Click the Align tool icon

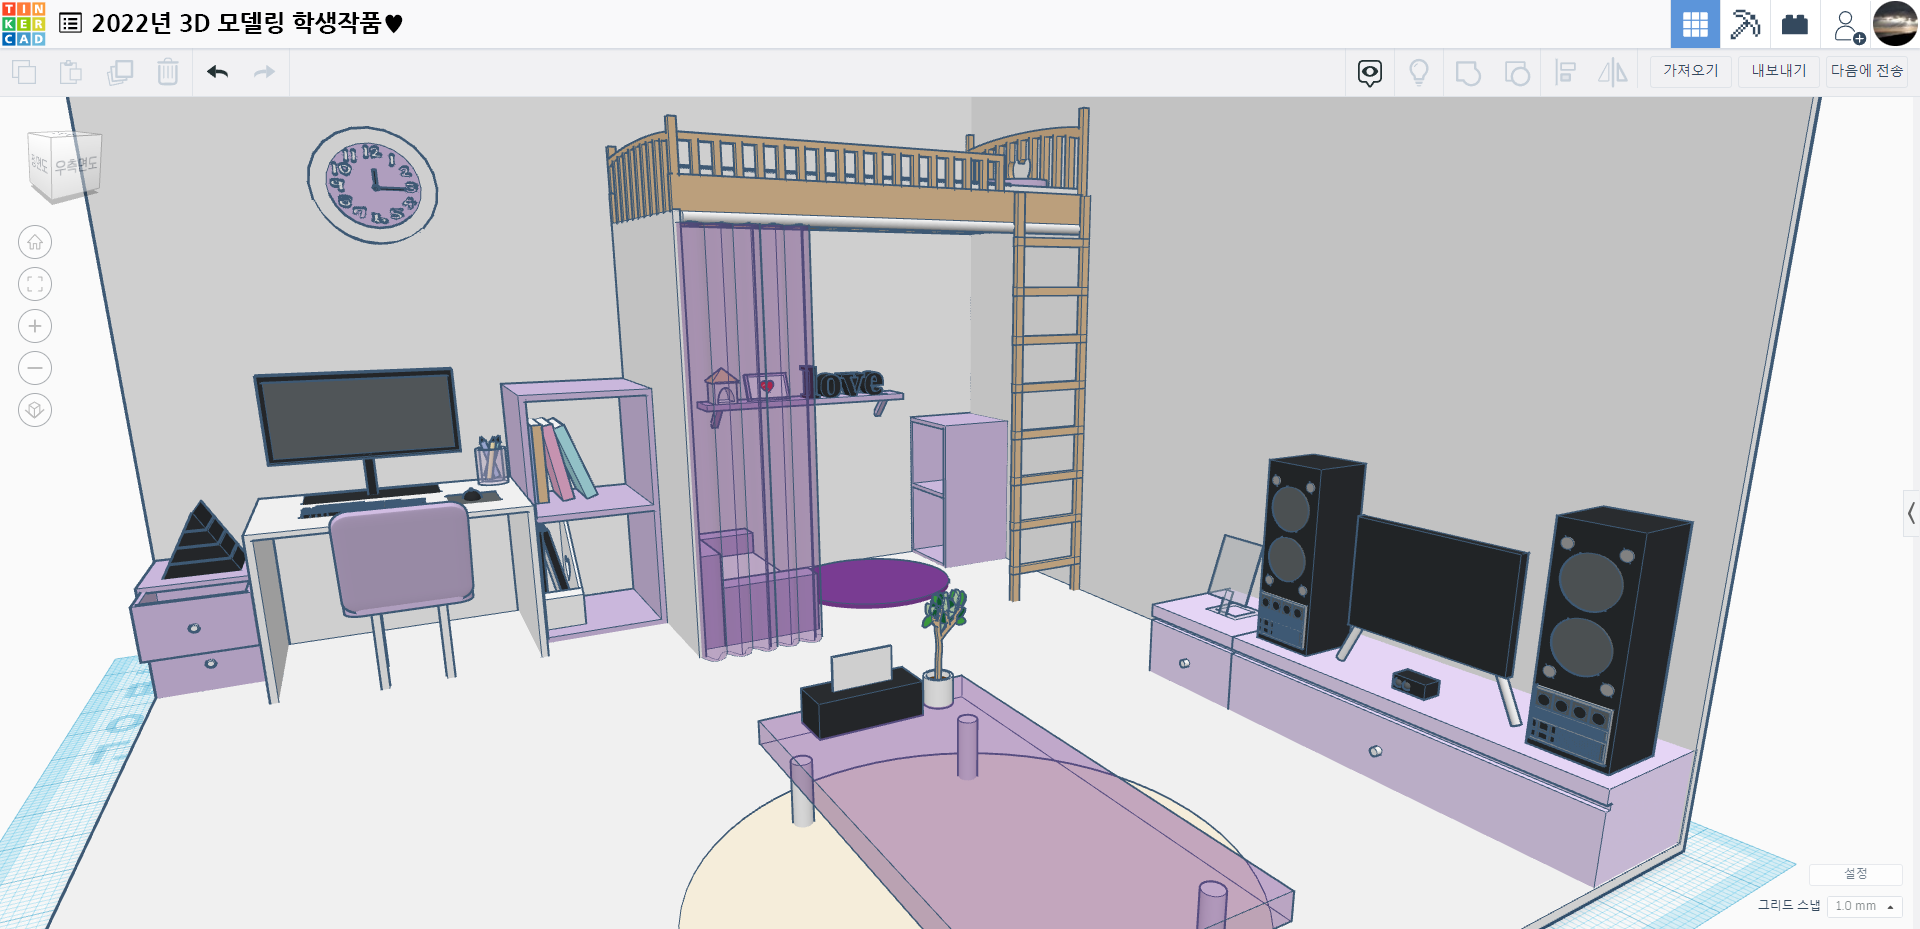1566,73
